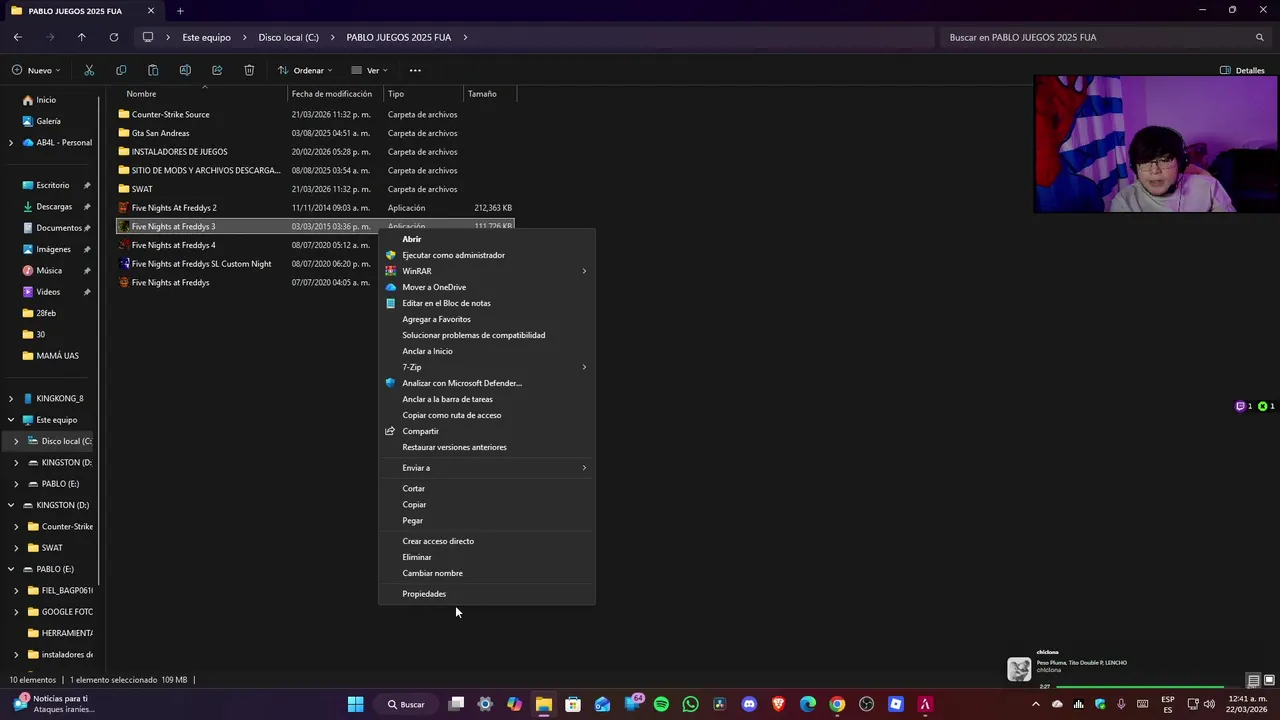The height and width of the screenshot is (720, 1280).
Task: Select the Counter-Strike Source folder row
Action: [315, 114]
